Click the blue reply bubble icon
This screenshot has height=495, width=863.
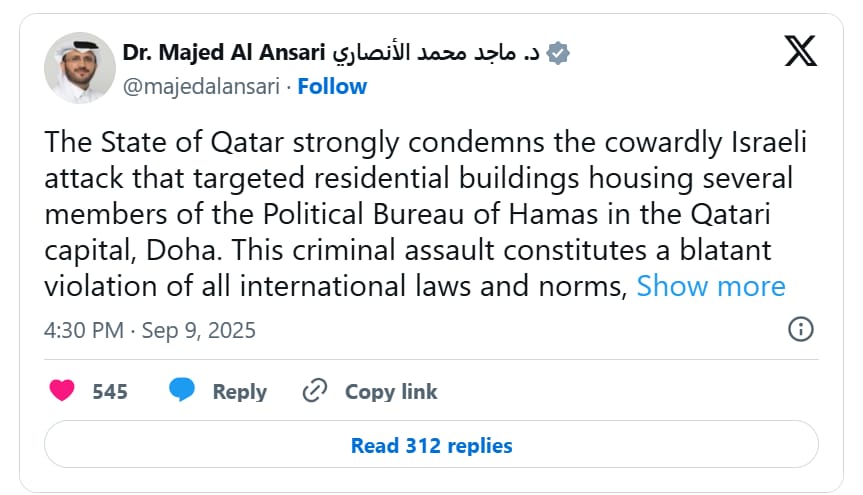(181, 391)
